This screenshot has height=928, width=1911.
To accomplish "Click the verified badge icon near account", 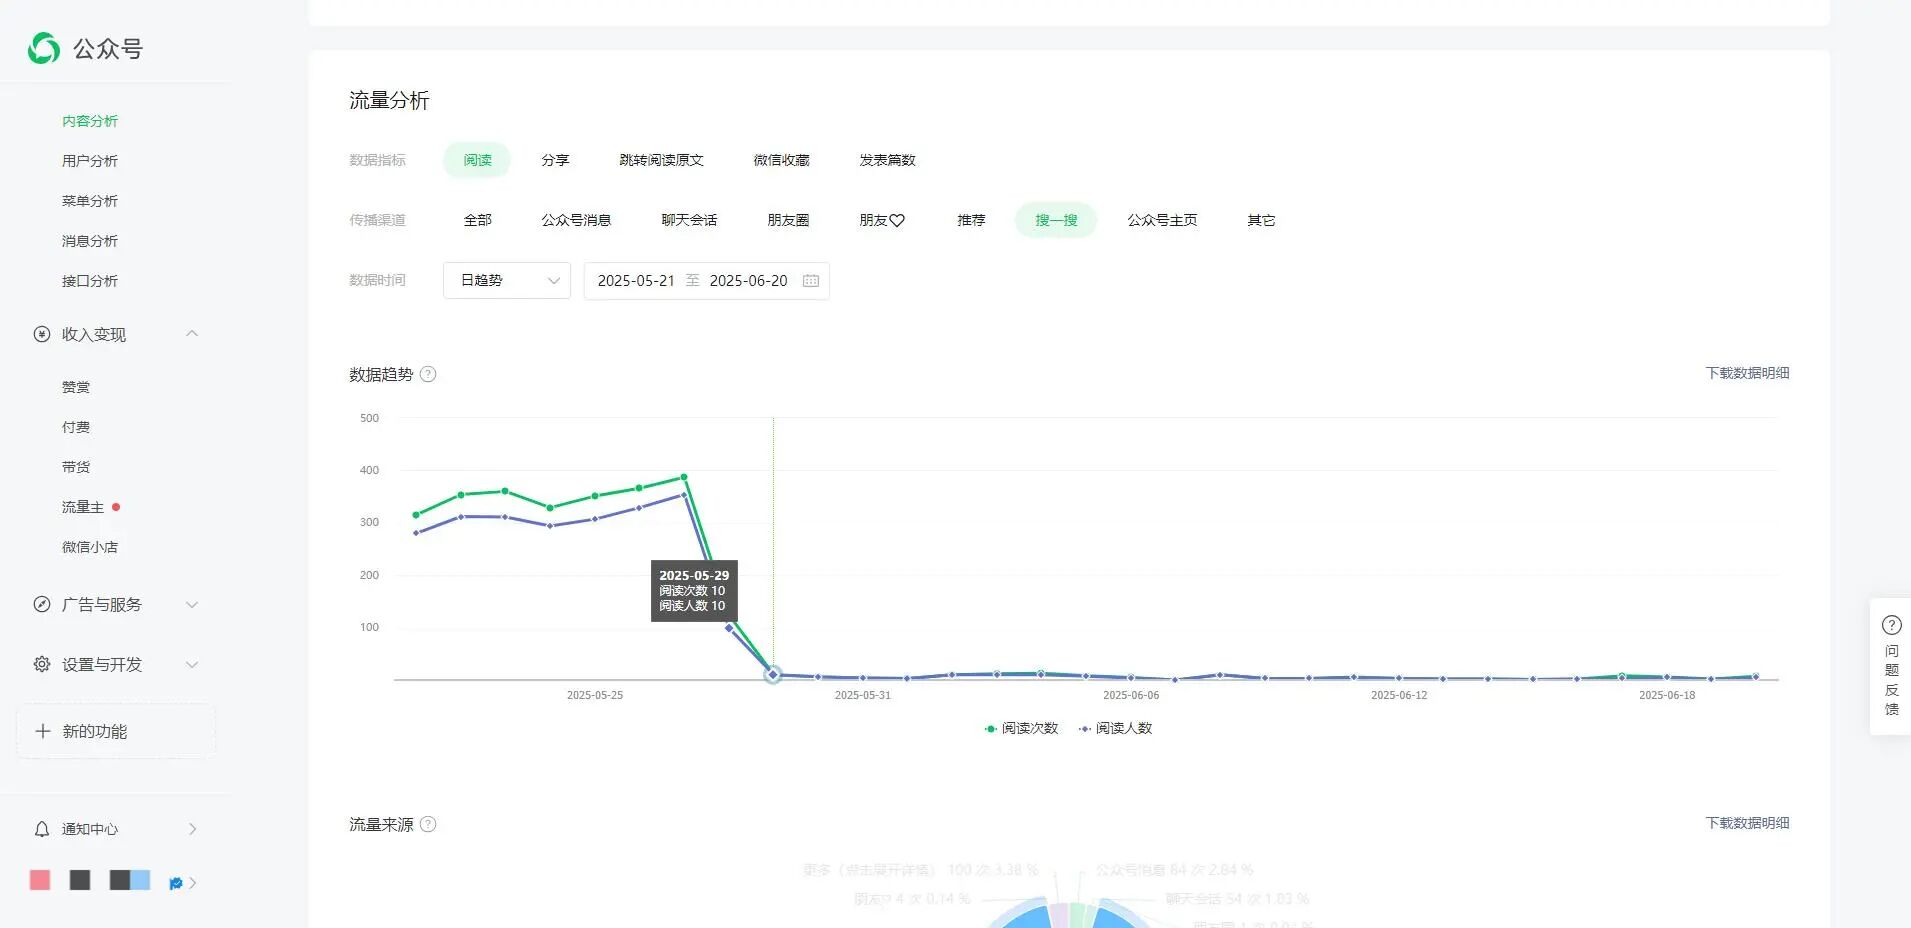I will point(176,883).
